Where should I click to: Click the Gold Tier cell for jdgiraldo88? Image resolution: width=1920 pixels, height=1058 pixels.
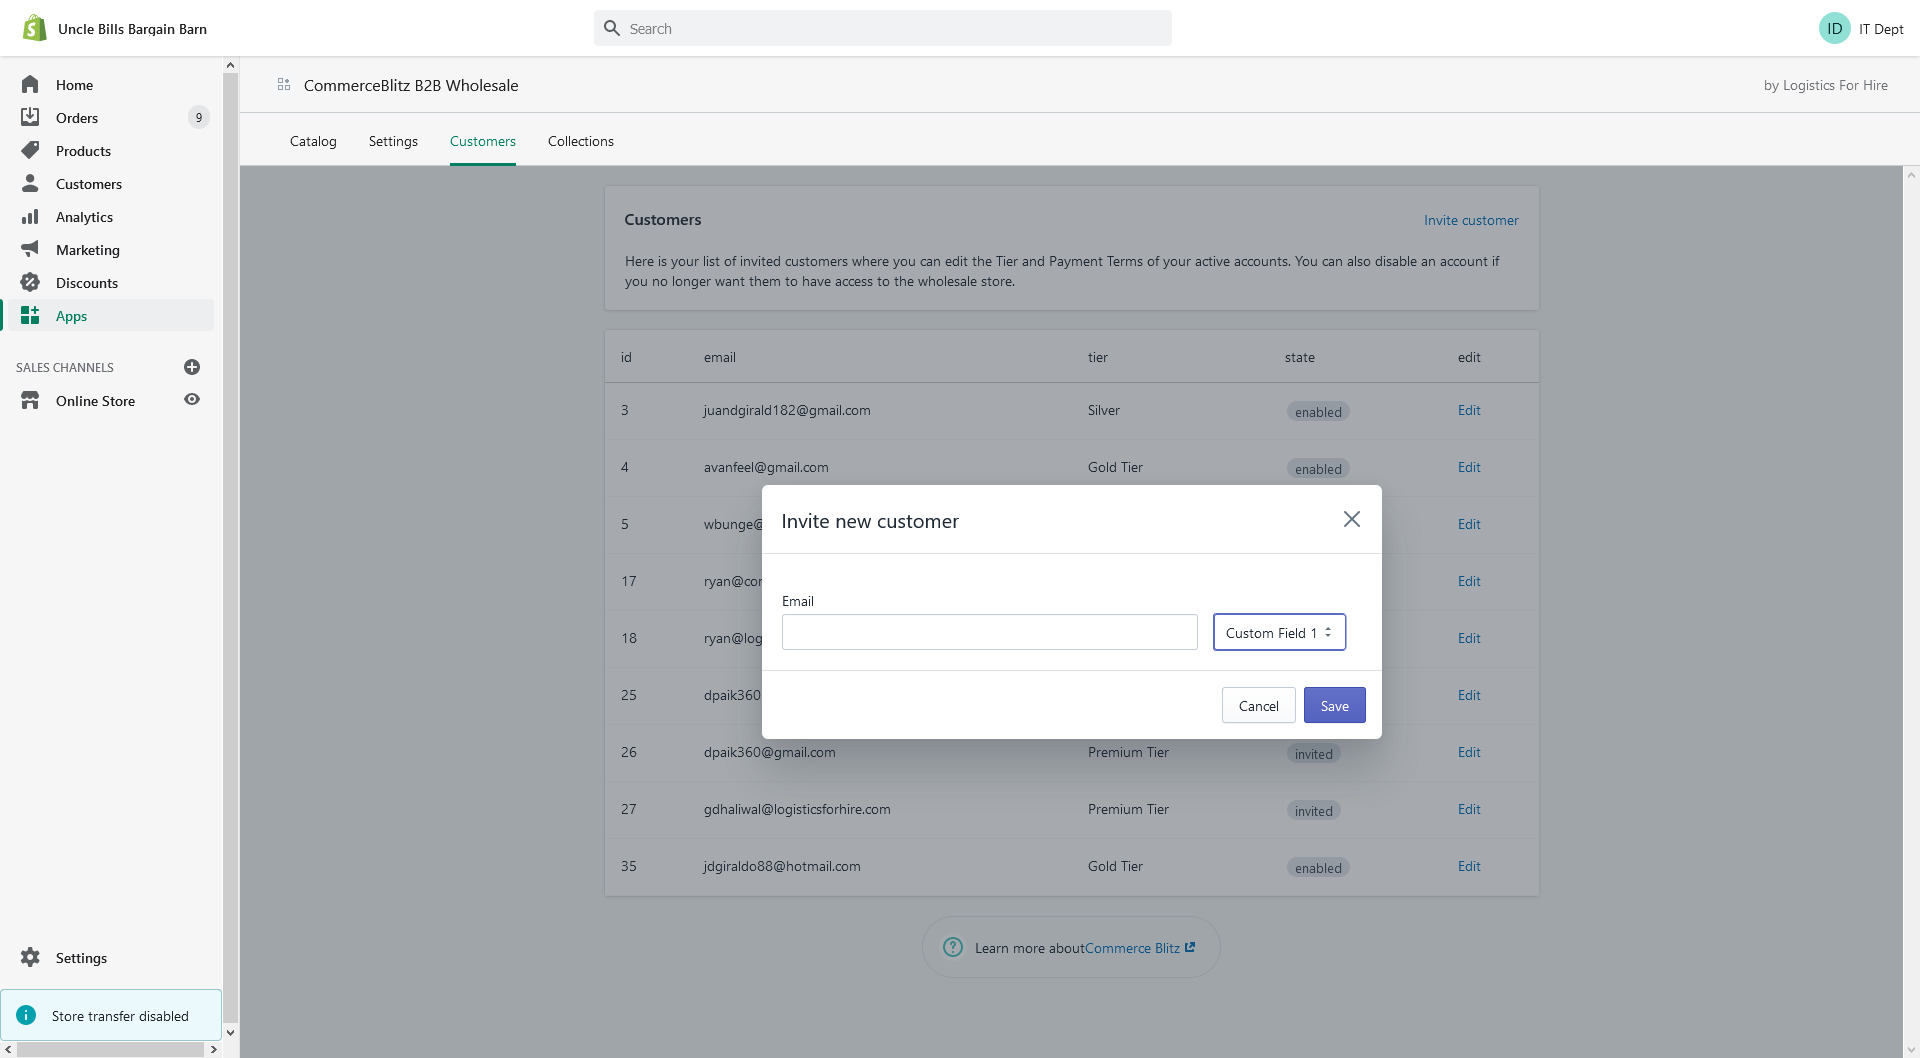(x=1115, y=866)
